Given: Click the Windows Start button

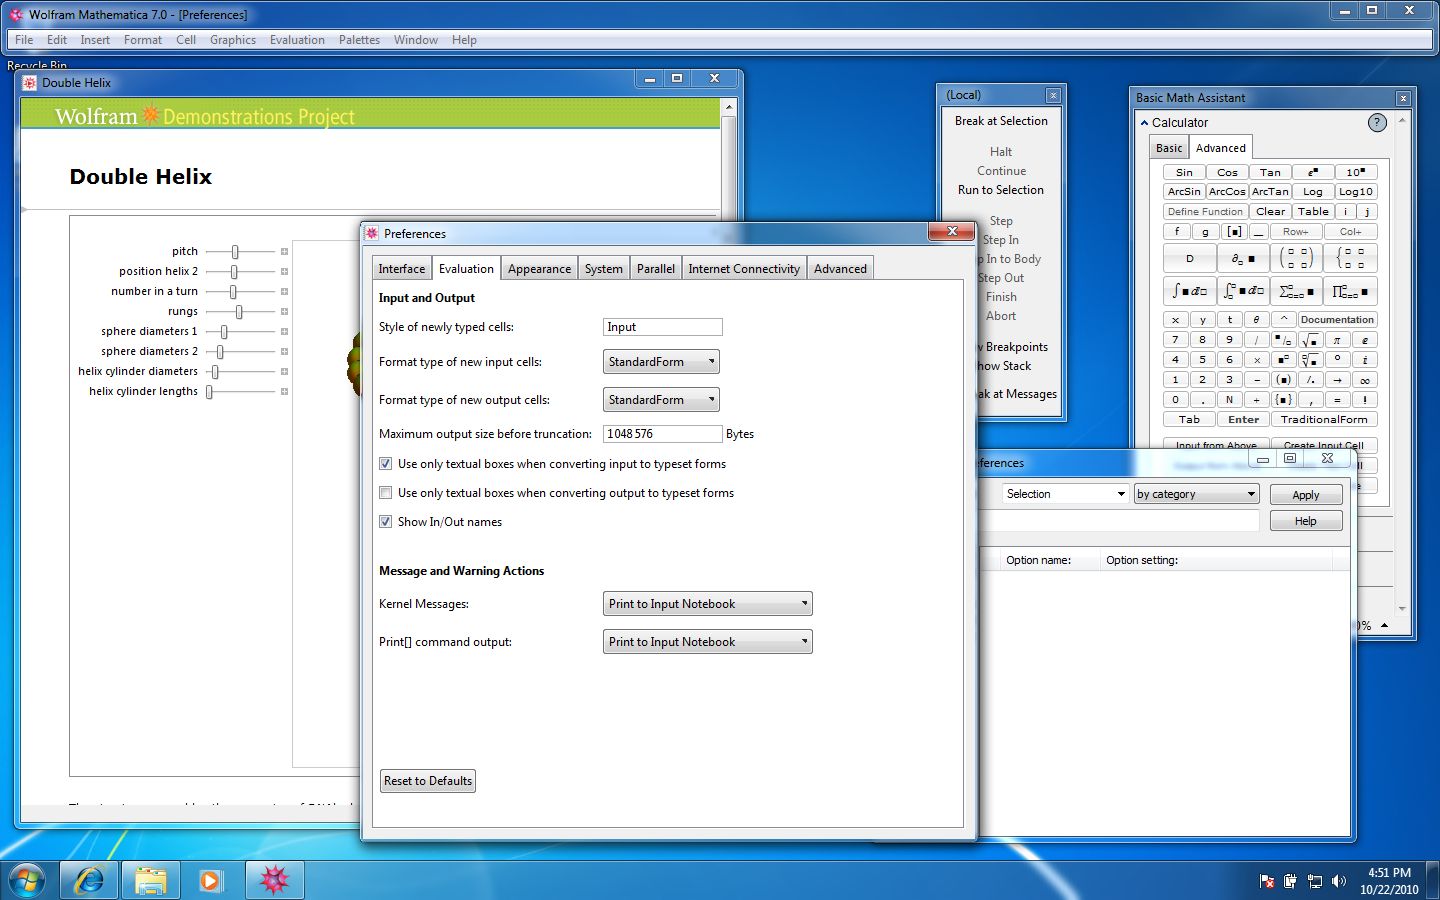Looking at the screenshot, I should pos(27,880).
